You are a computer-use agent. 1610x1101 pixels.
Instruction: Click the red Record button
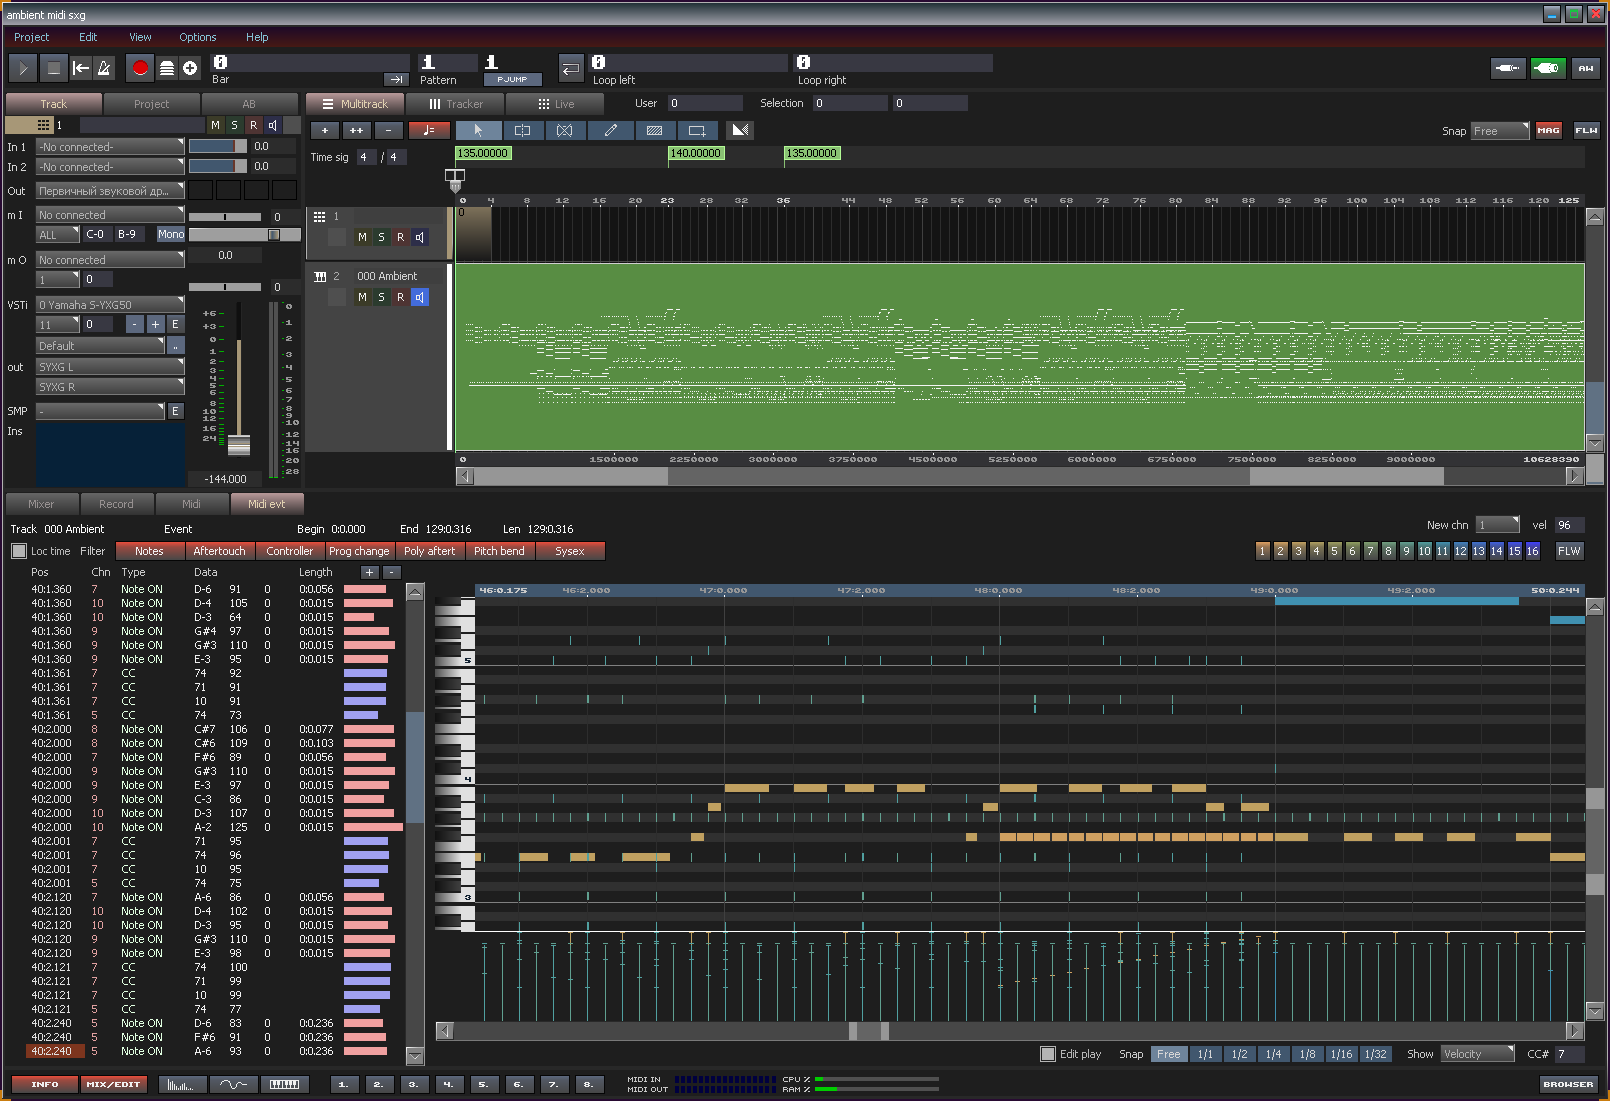pos(140,68)
